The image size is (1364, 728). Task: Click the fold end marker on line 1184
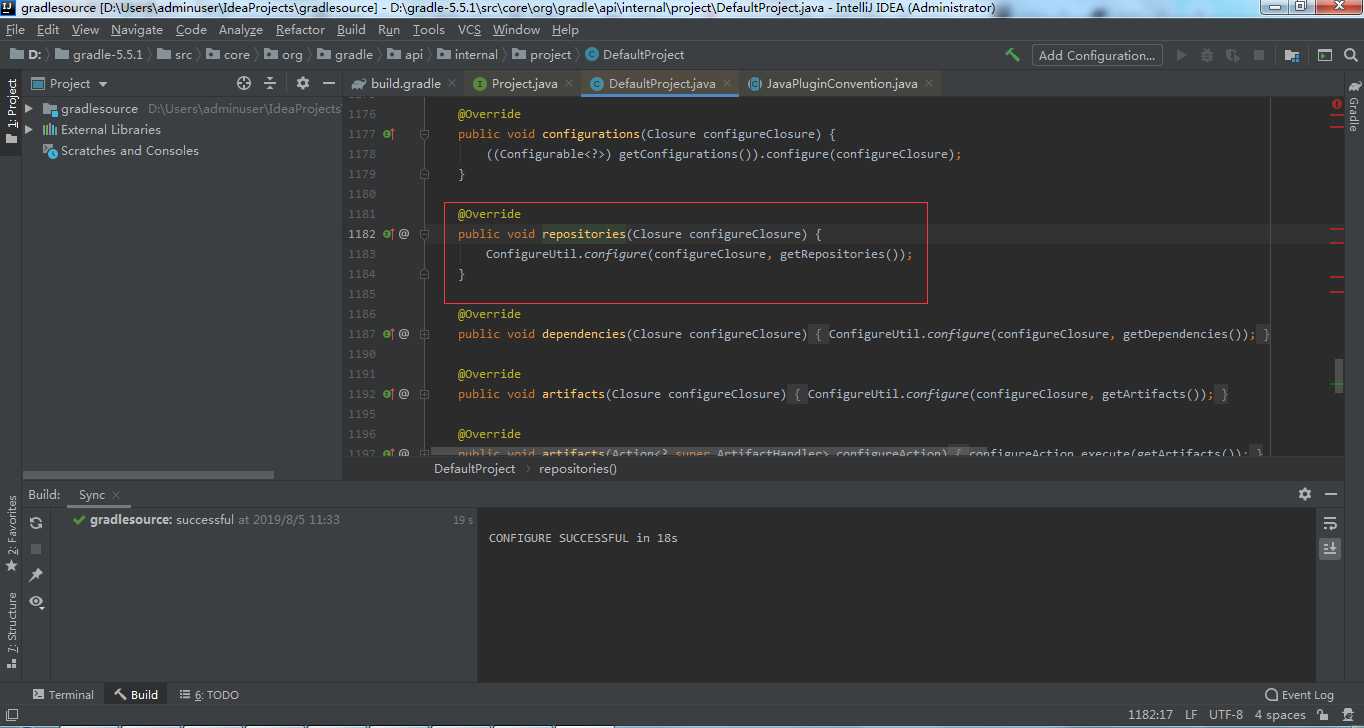click(x=425, y=274)
